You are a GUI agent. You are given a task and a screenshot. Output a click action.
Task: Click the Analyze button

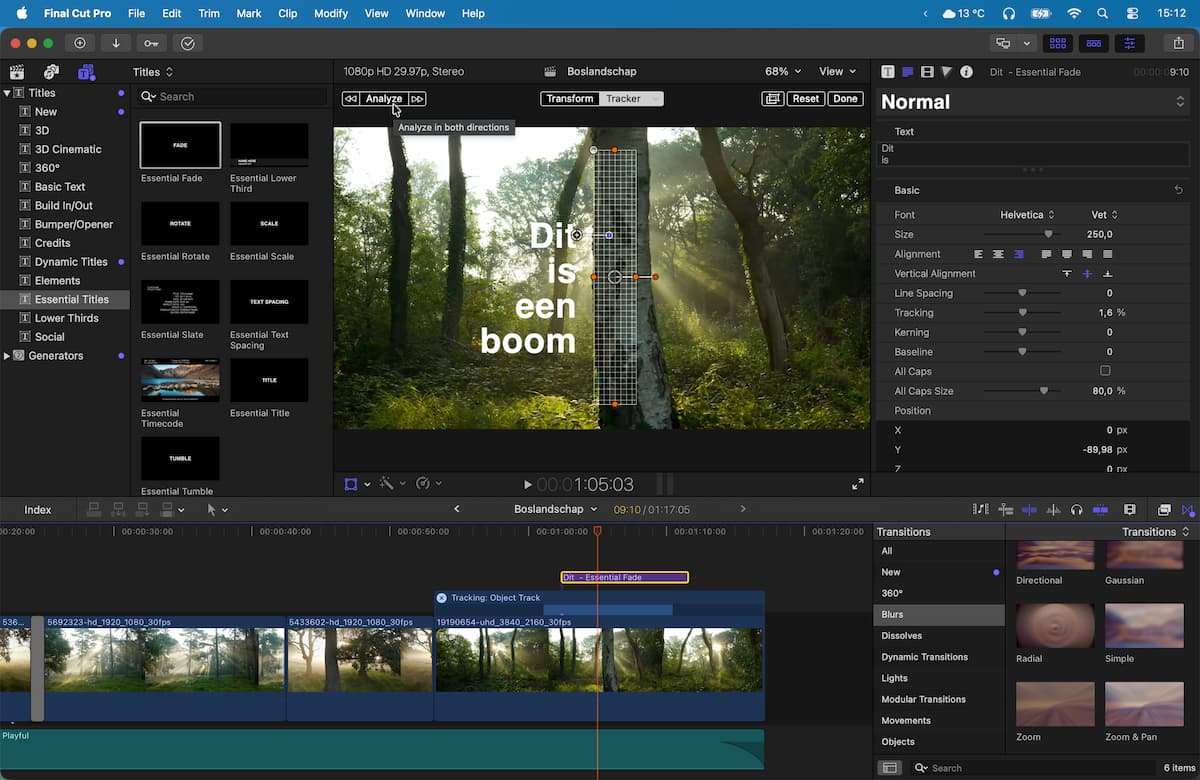[384, 99]
